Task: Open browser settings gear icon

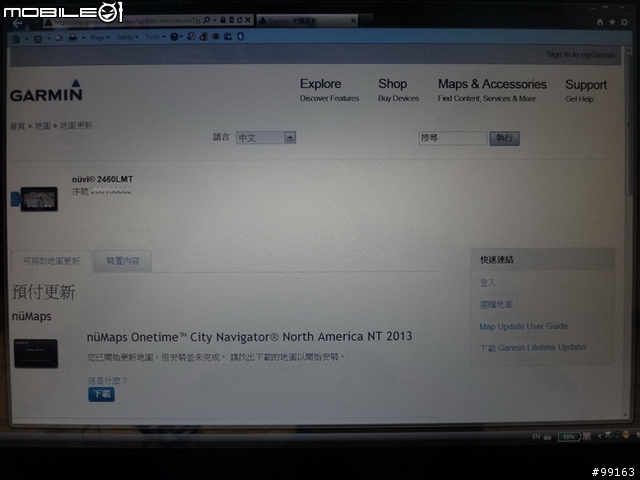Action: point(624,22)
